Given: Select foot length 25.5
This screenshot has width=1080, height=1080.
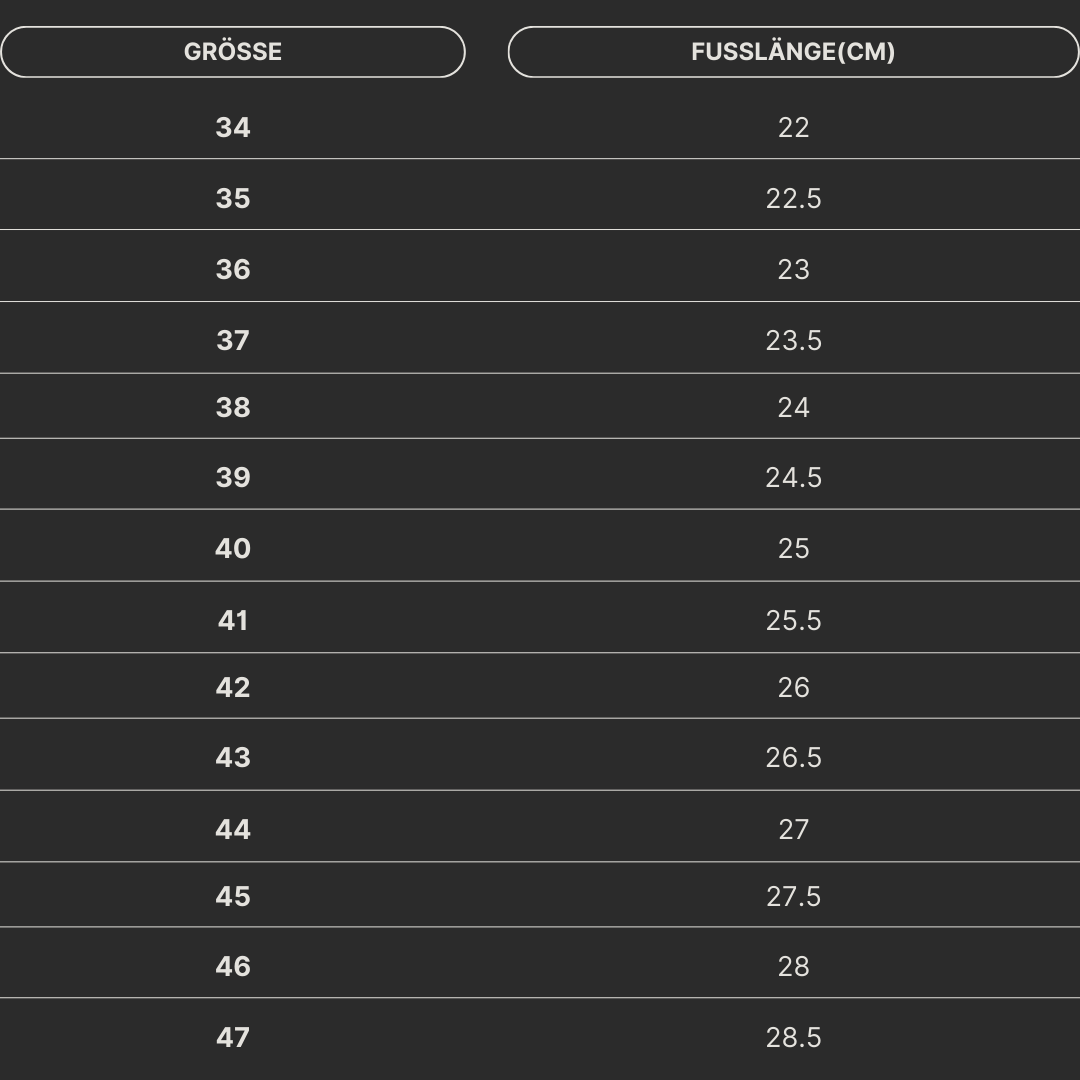Looking at the screenshot, I should pyautogui.click(x=793, y=621).
